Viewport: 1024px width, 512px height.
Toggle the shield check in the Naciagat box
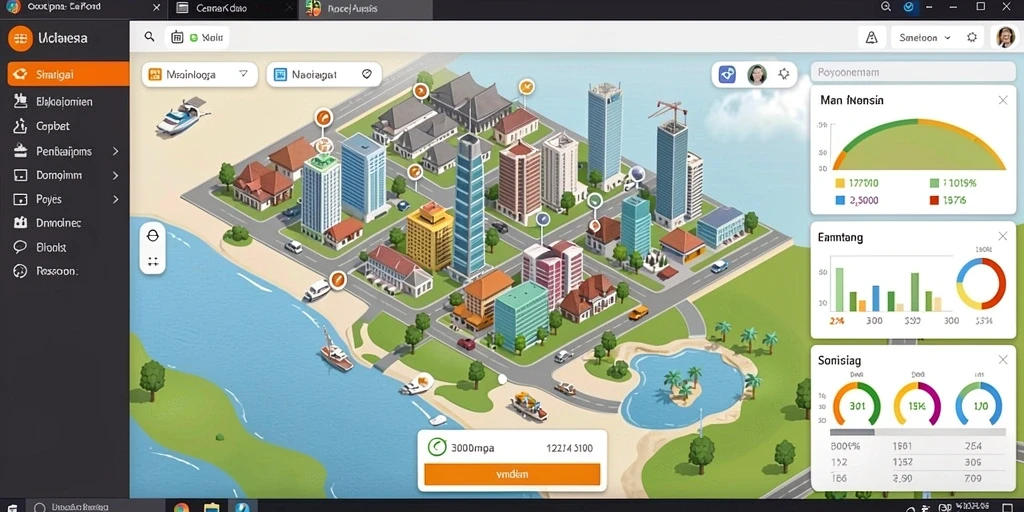(366, 74)
